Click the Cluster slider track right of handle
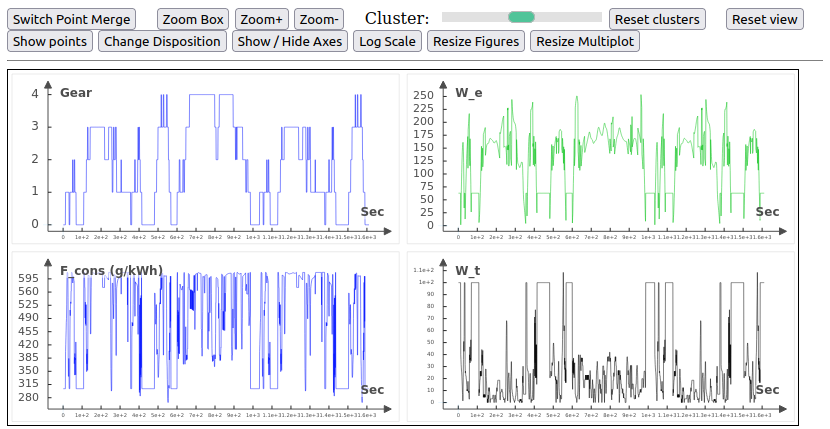 (x=567, y=17)
